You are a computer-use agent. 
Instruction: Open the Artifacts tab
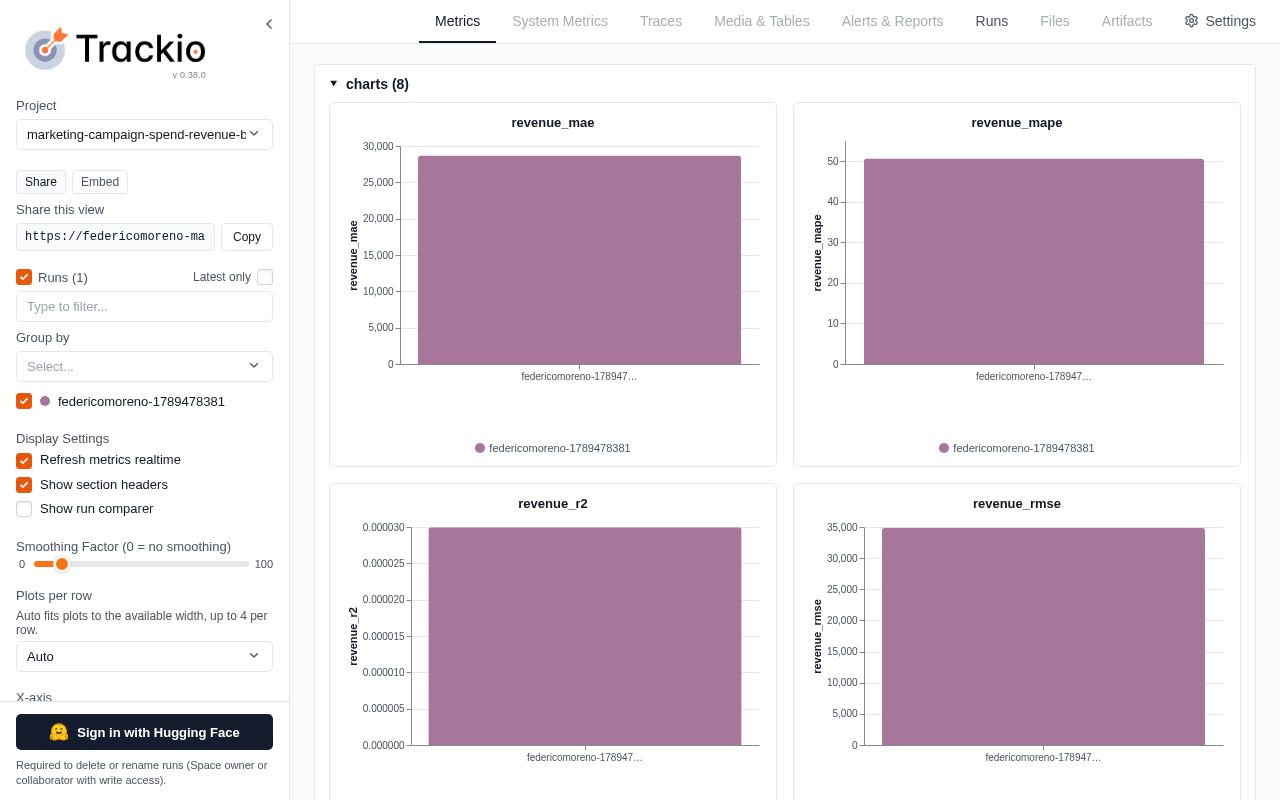coord(1127,21)
